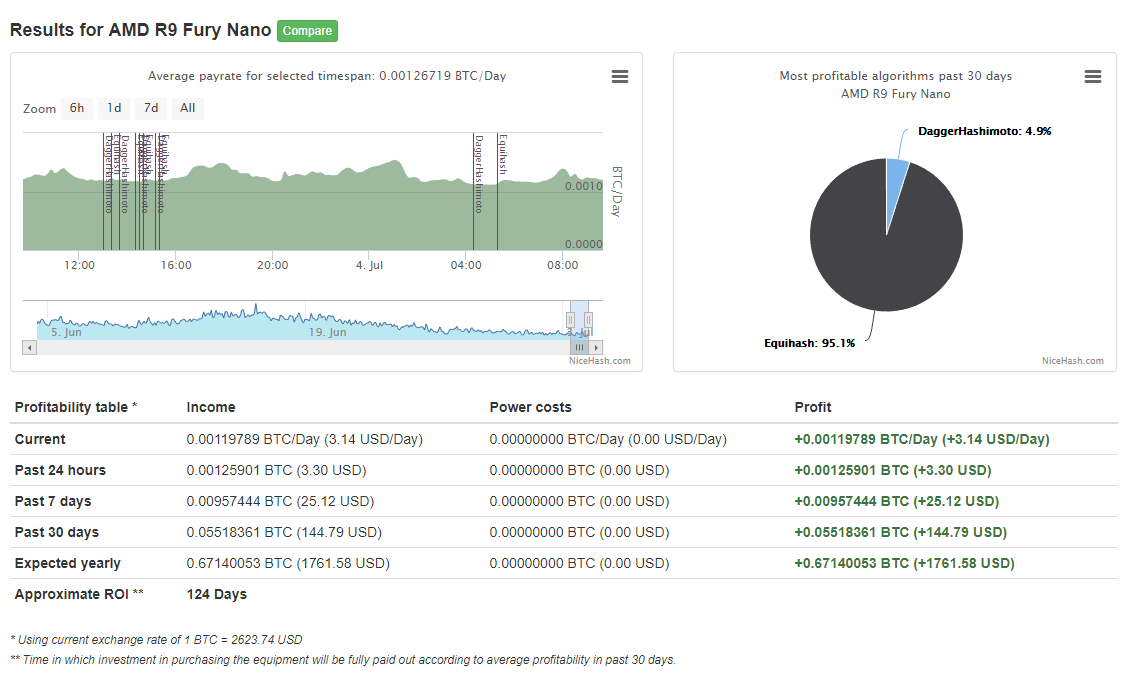Open the pie chart context menu icon
Screen dimensions: 1130x680
point(1093,77)
